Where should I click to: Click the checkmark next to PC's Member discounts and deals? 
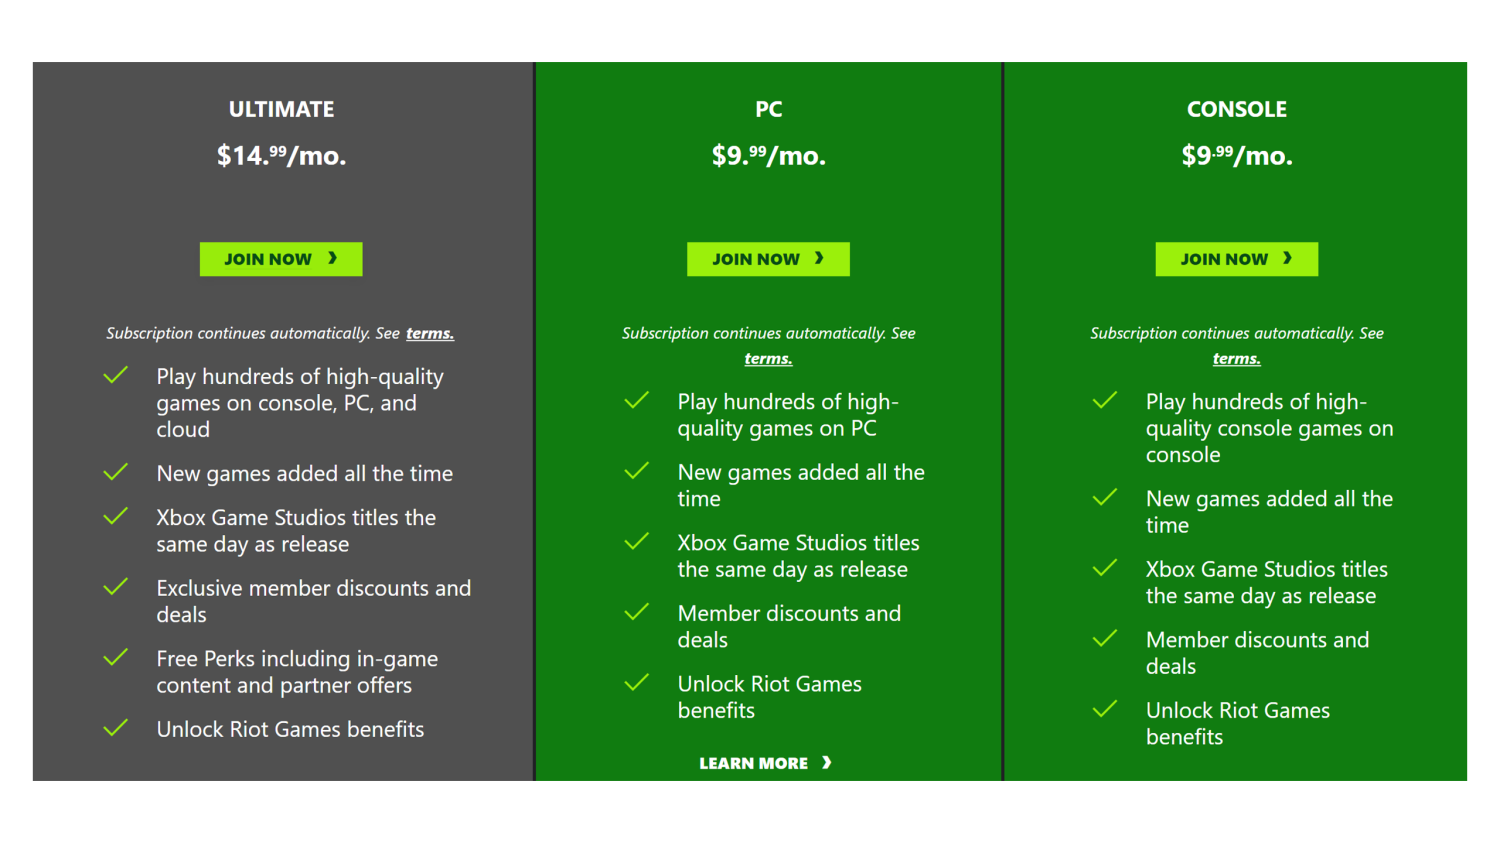click(x=637, y=613)
